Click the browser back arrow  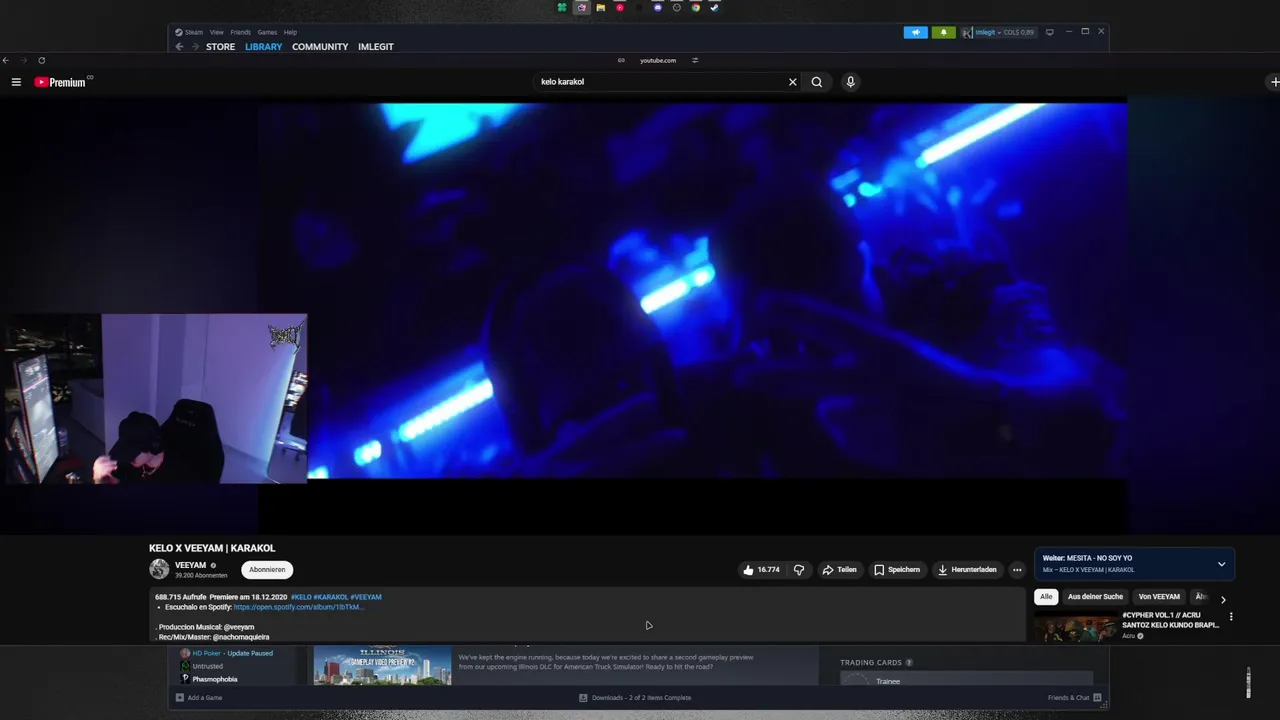click(x=6, y=60)
